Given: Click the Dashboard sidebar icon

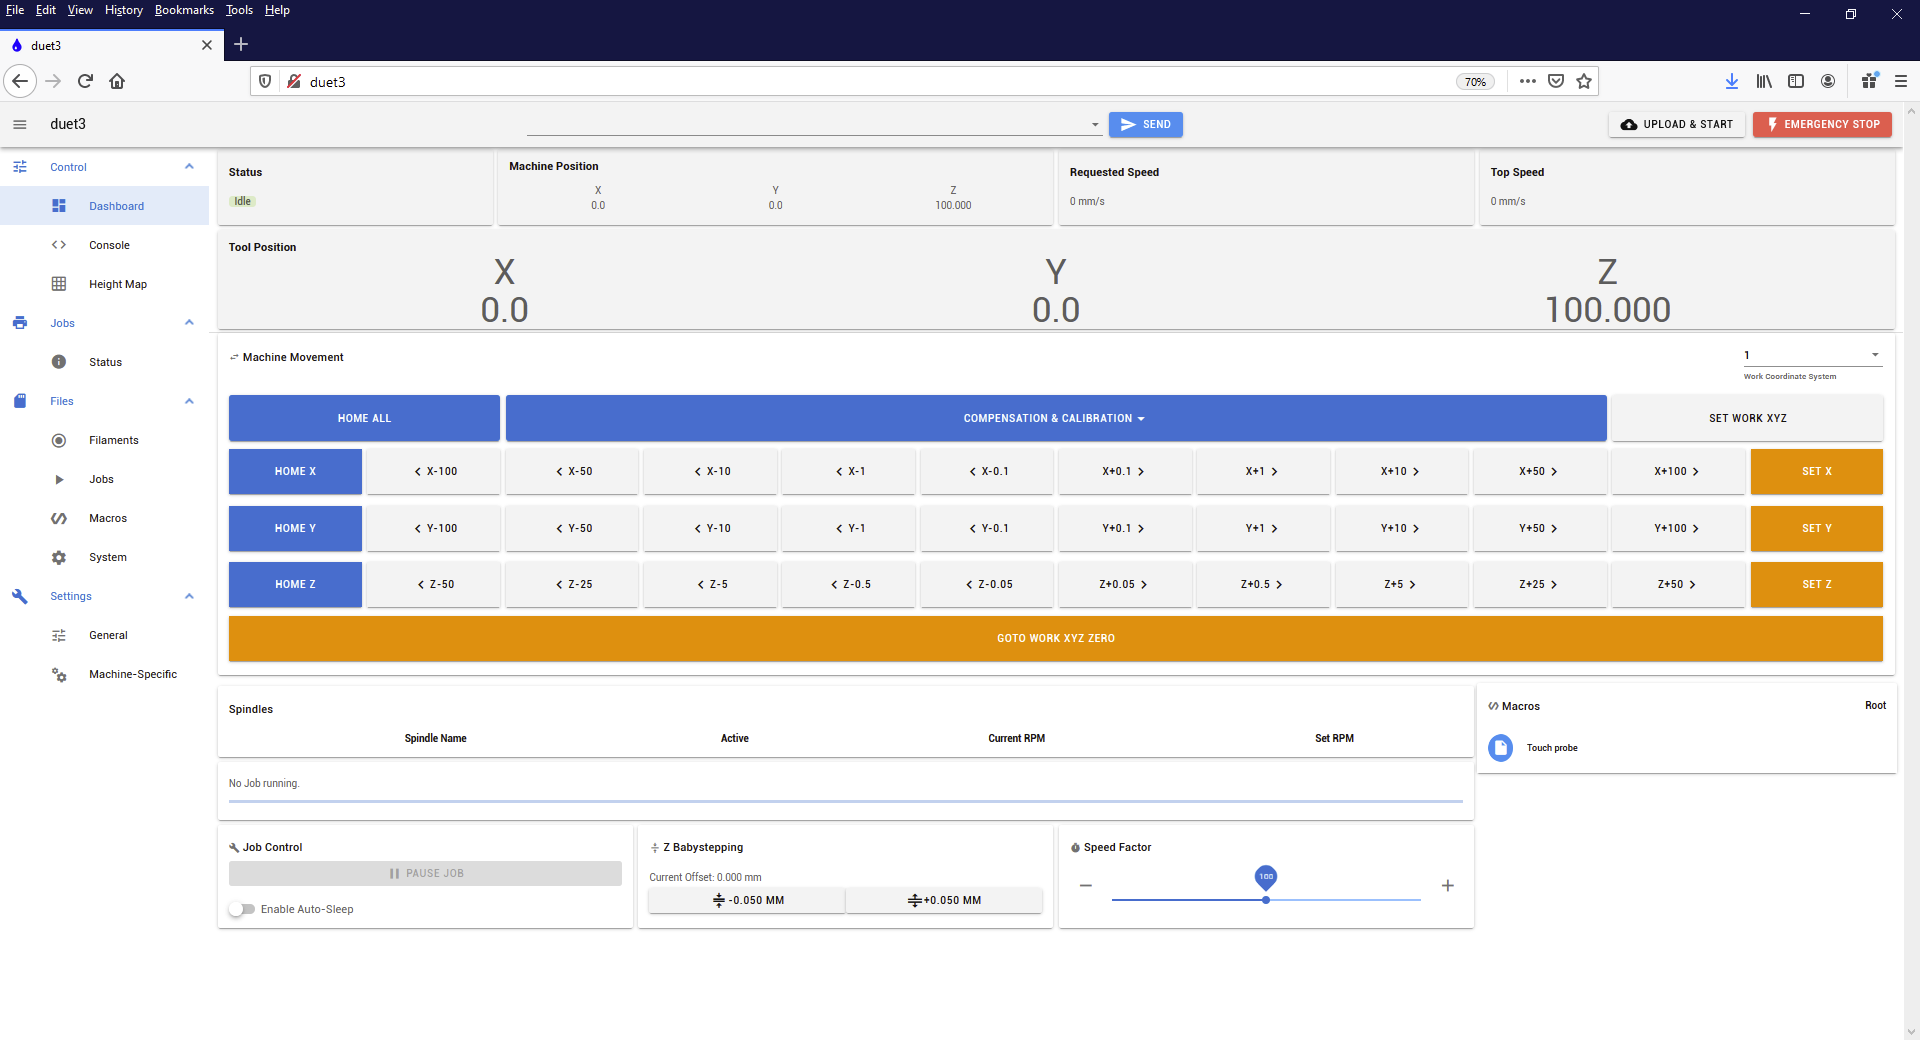Looking at the screenshot, I should tap(59, 206).
